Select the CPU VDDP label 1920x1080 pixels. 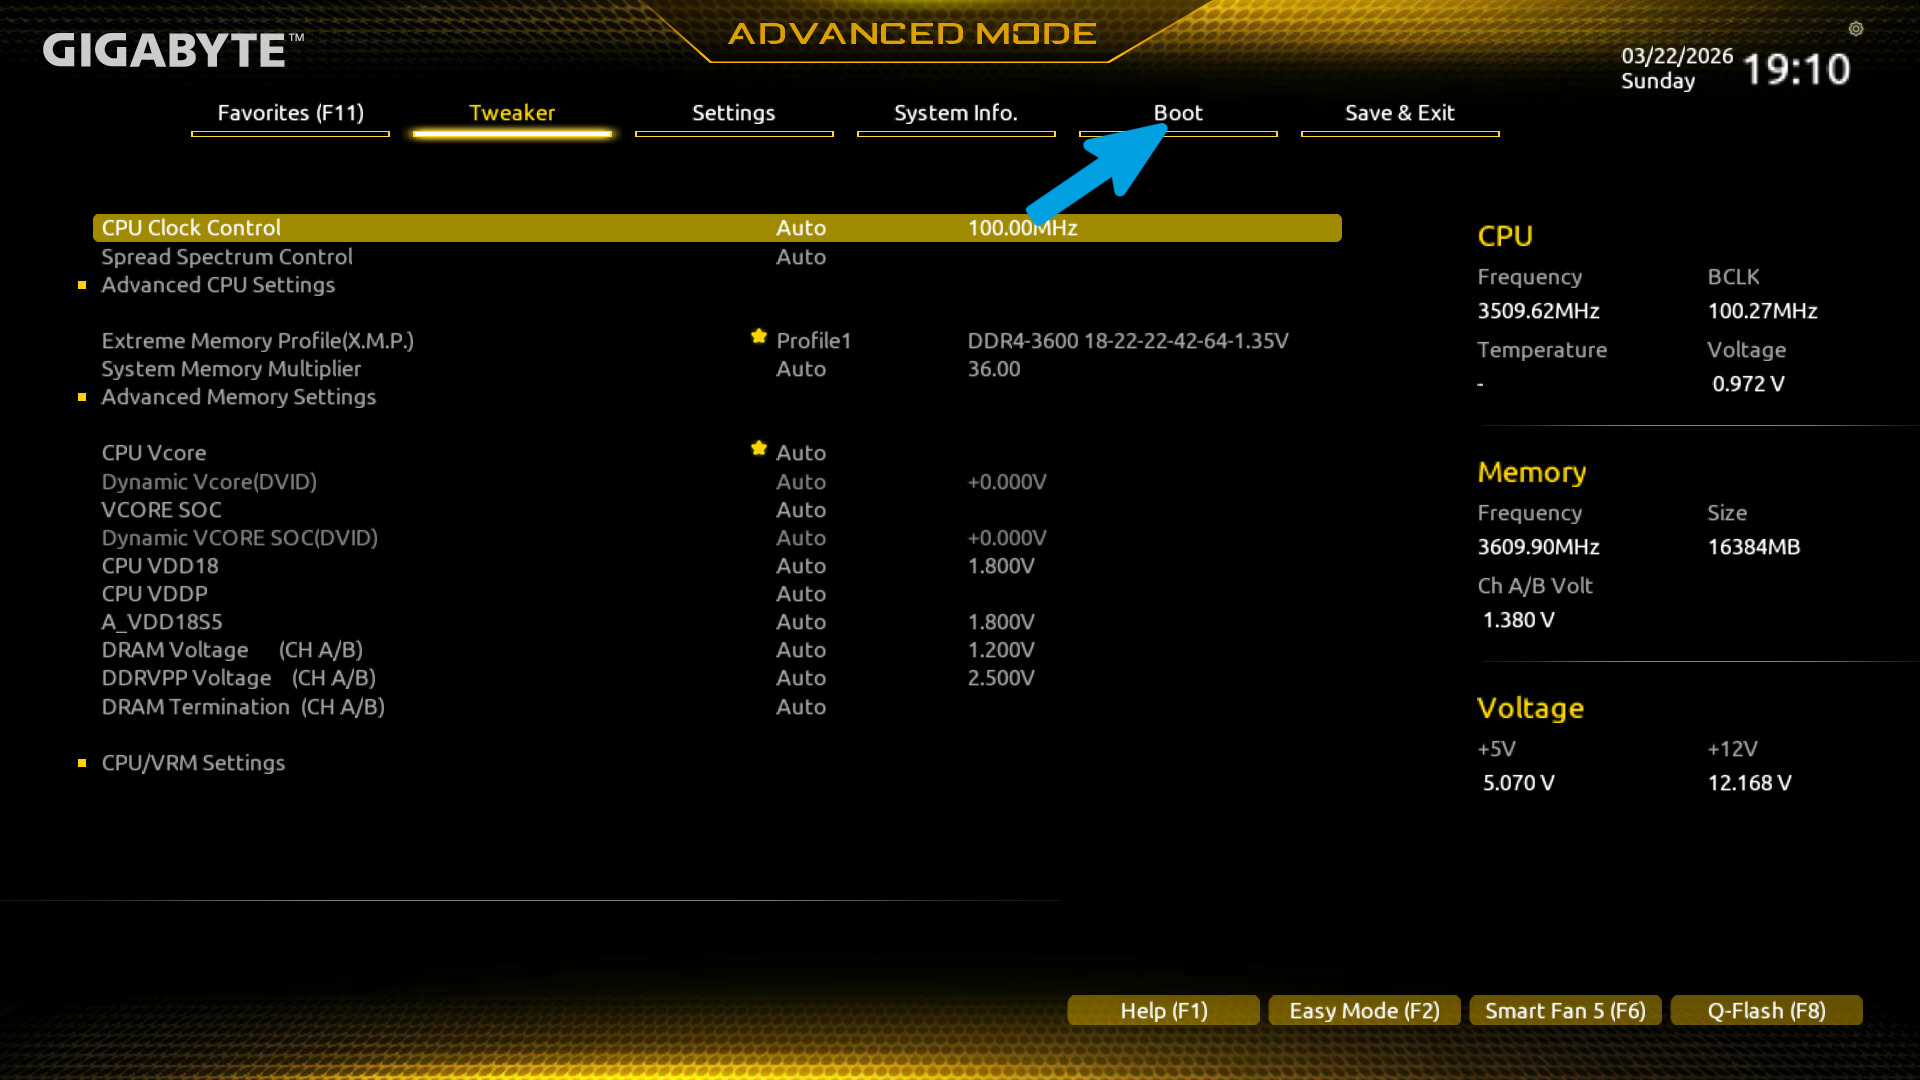[x=155, y=594]
